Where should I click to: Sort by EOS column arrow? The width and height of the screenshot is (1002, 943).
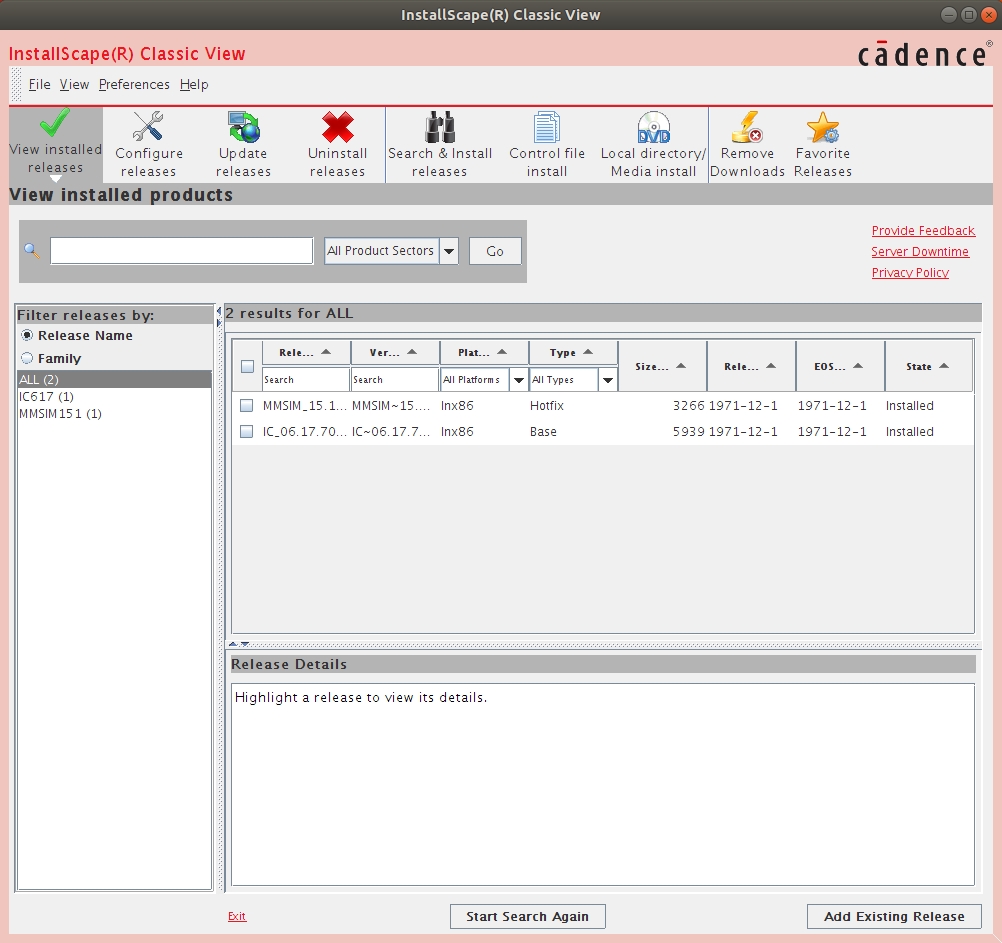tap(858, 366)
